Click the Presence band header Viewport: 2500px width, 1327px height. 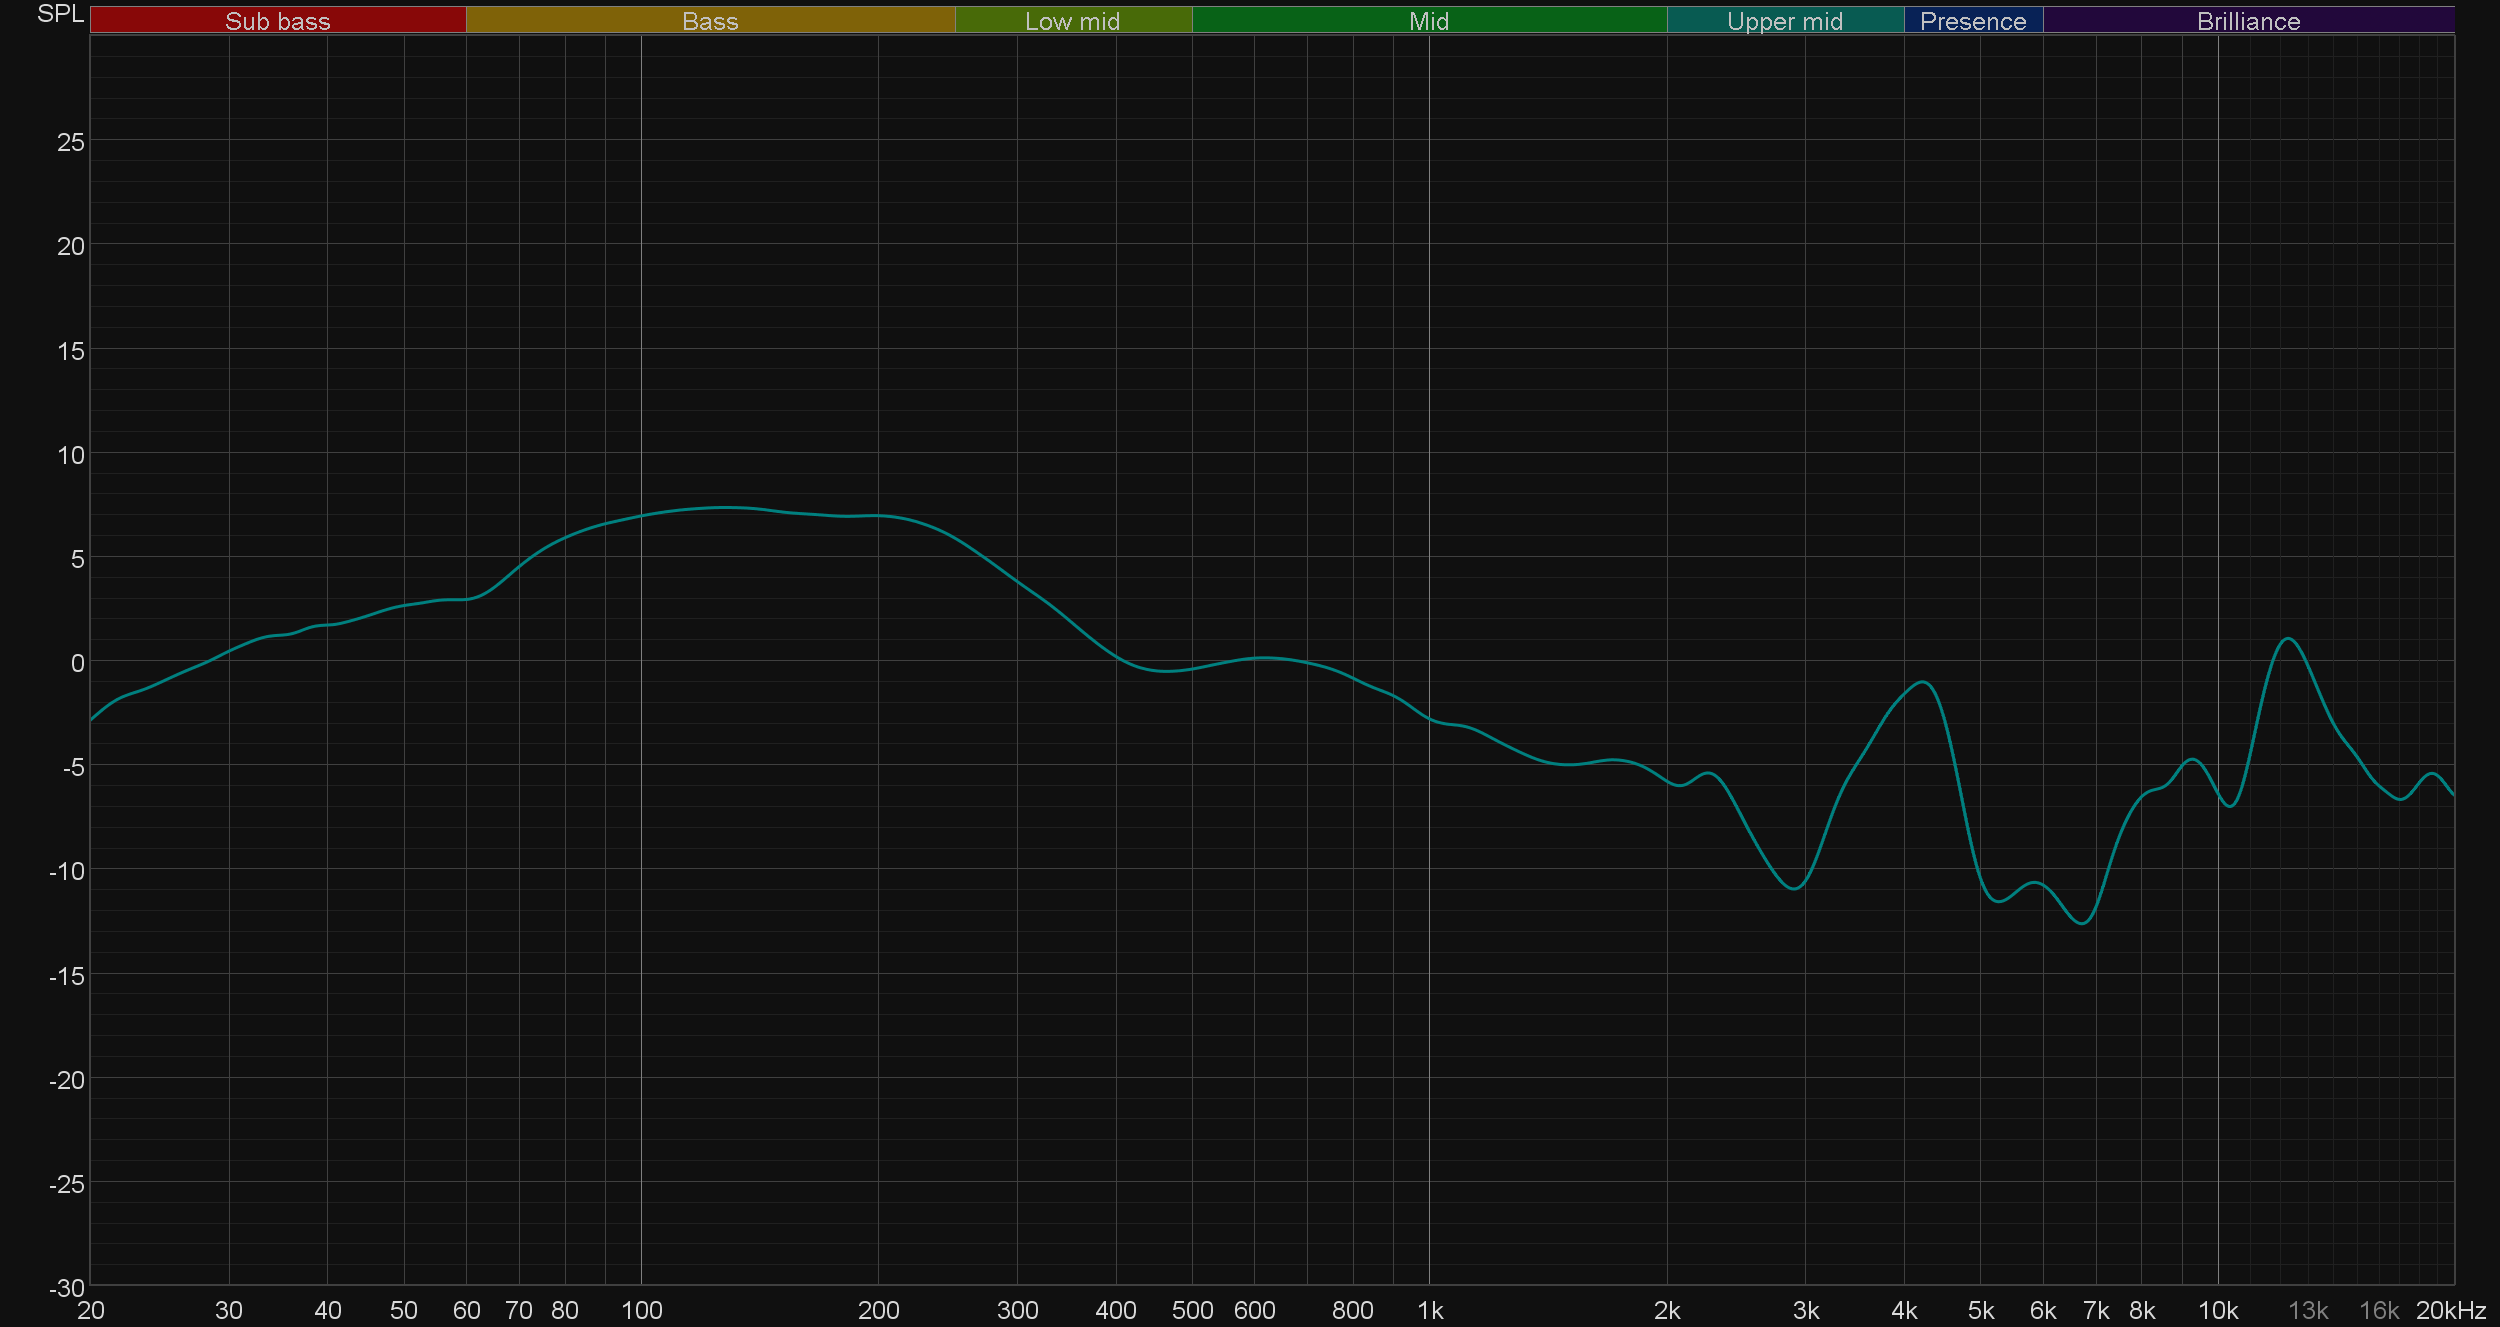tap(1973, 21)
